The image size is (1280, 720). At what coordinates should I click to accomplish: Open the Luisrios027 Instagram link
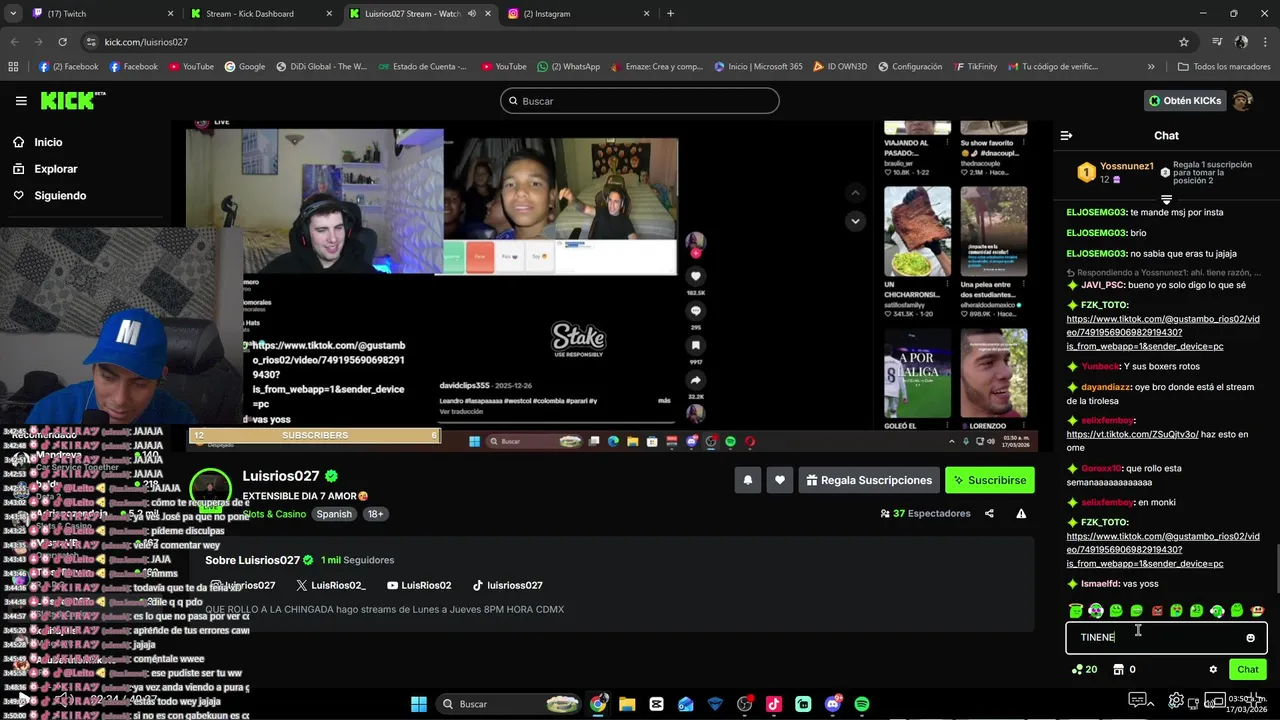(243, 586)
